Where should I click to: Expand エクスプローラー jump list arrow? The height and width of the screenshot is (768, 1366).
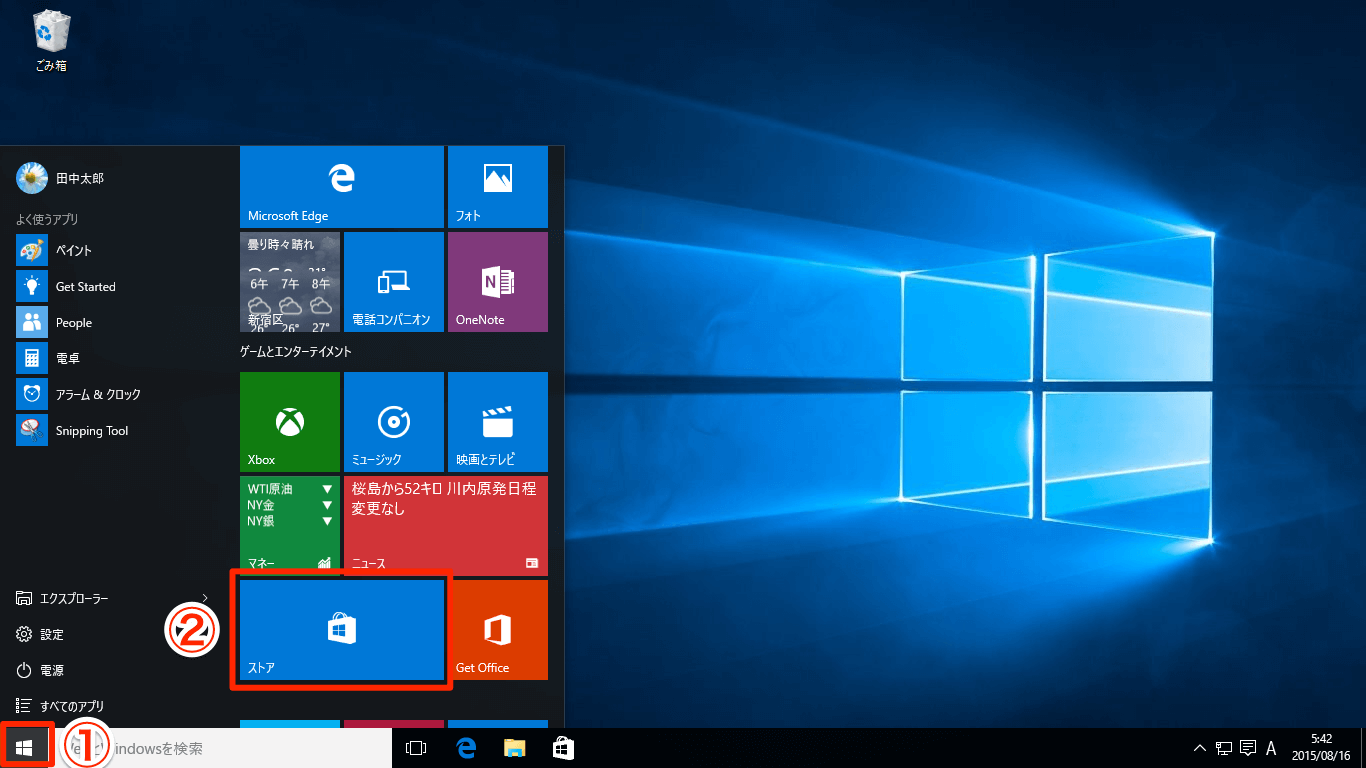(205, 598)
